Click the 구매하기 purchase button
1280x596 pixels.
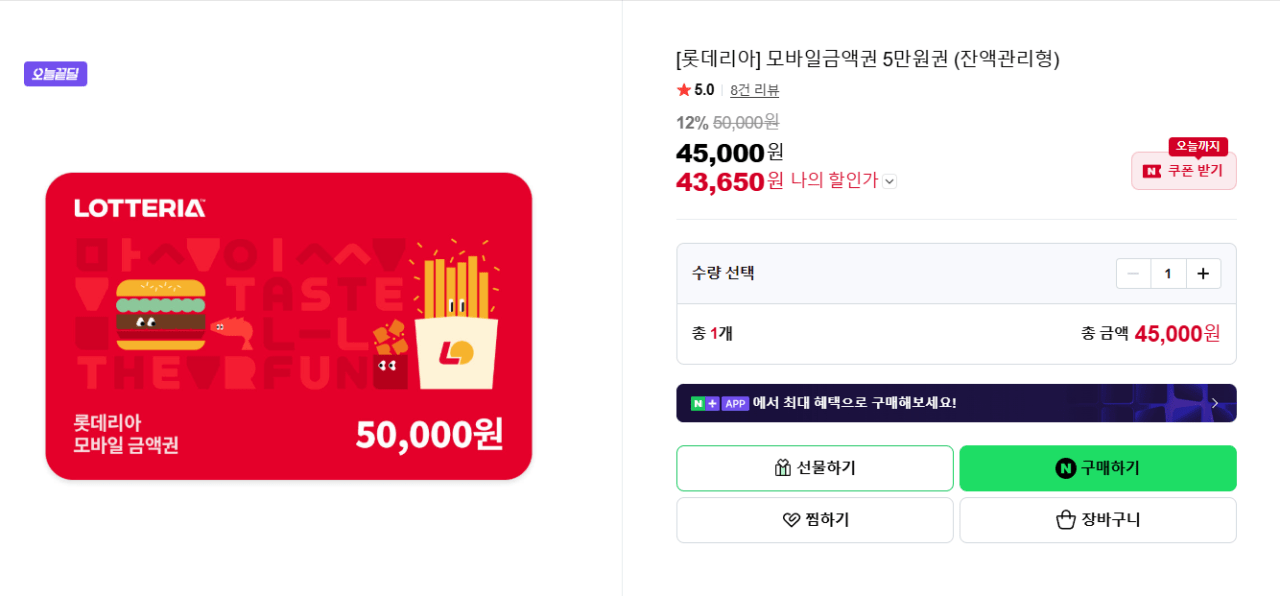pos(1097,468)
